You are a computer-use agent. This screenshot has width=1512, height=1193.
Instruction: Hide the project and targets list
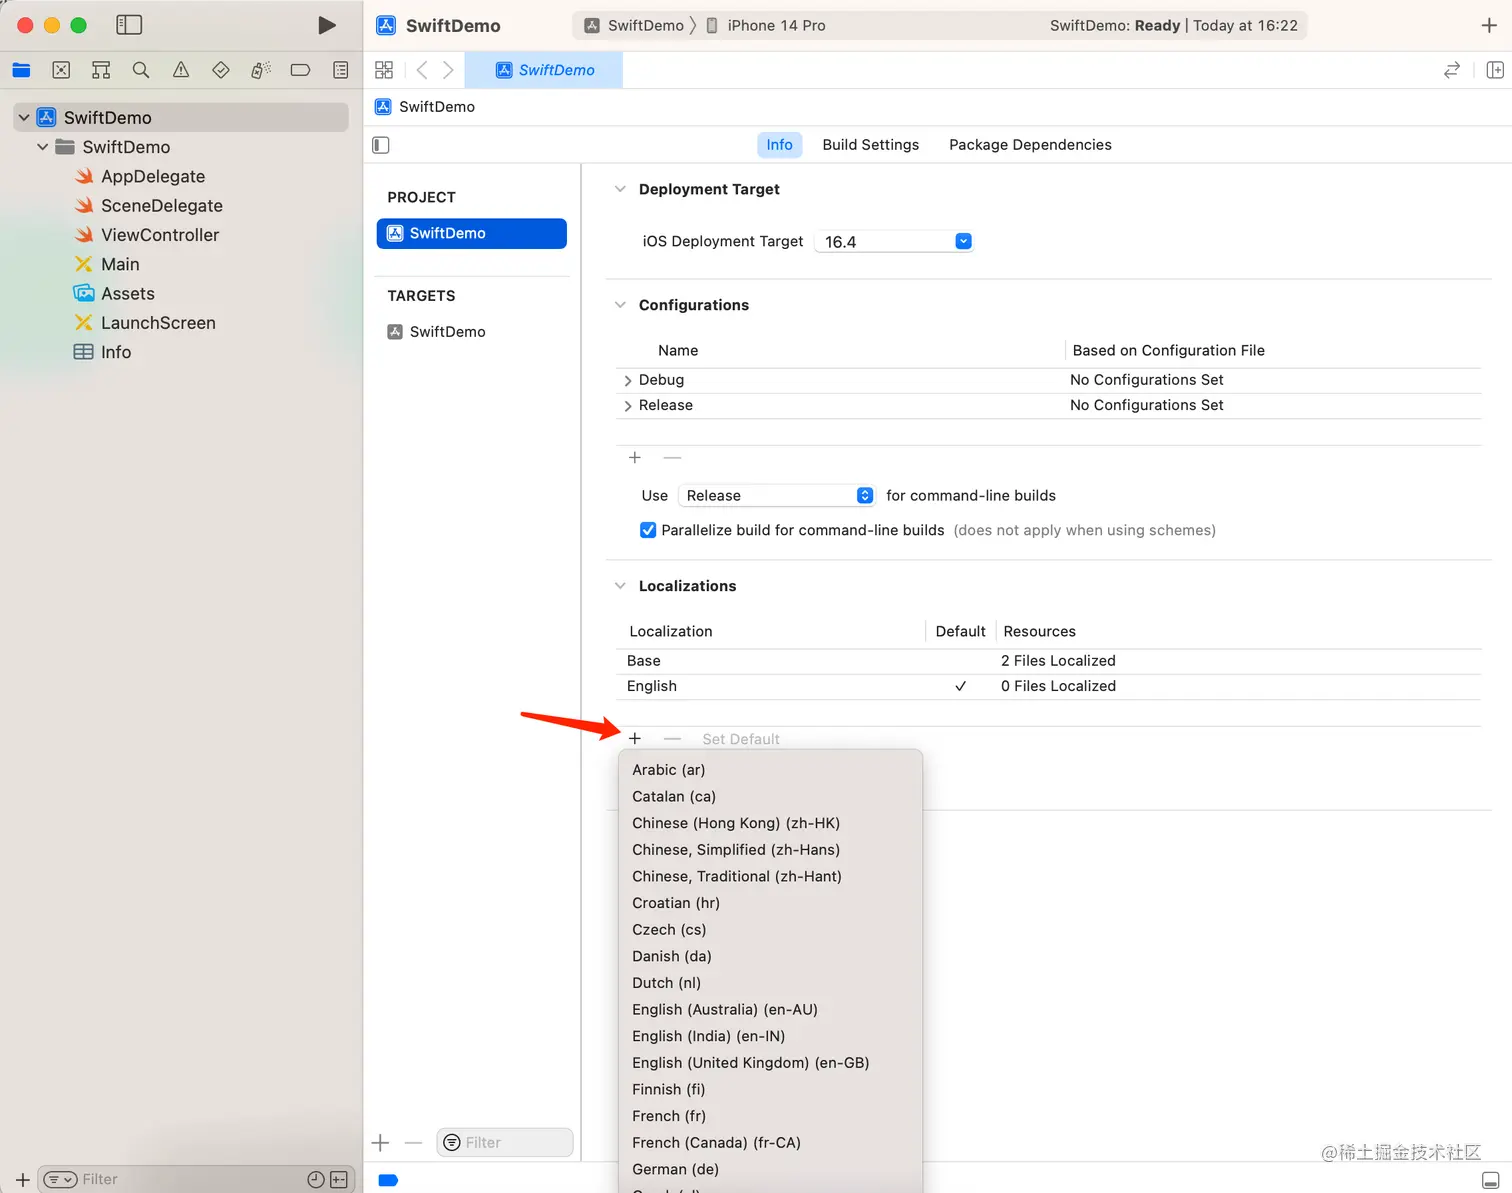click(x=381, y=145)
